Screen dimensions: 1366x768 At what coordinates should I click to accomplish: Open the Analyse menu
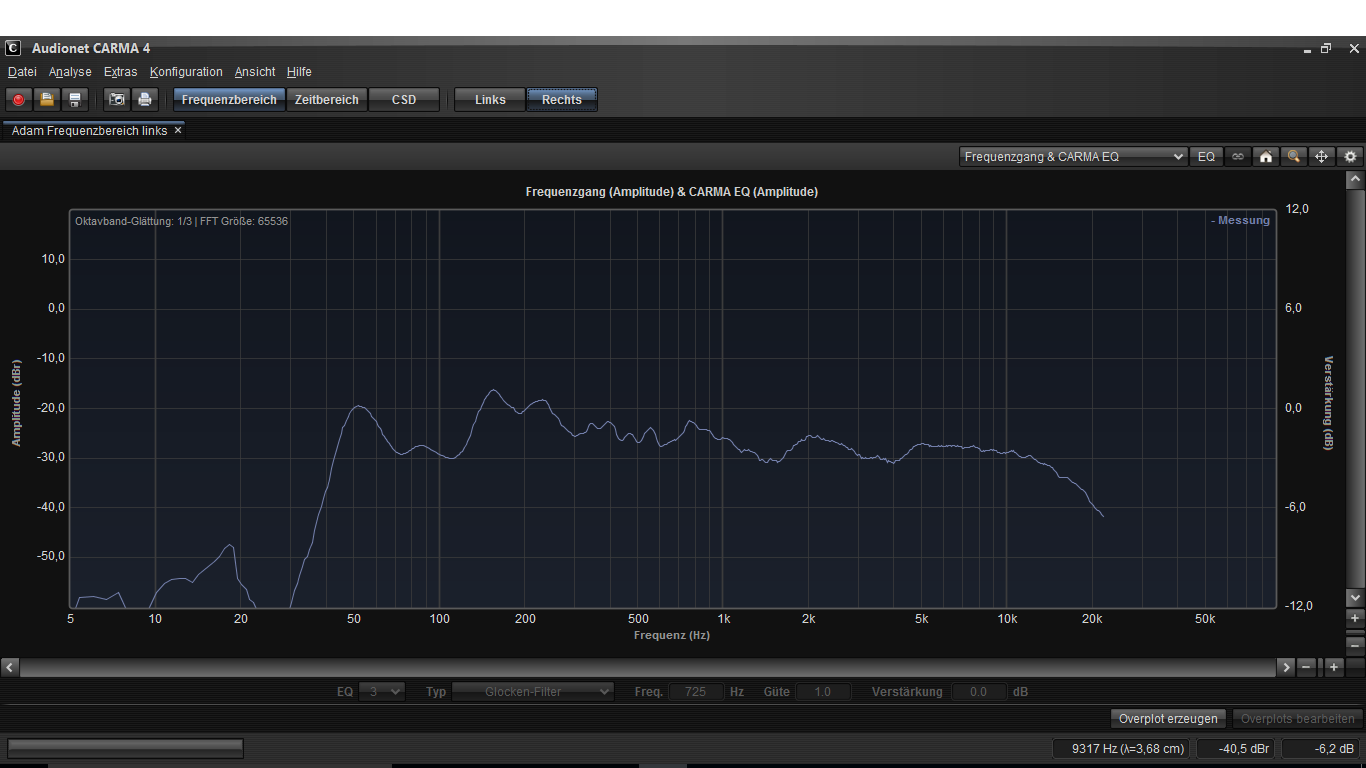[70, 72]
